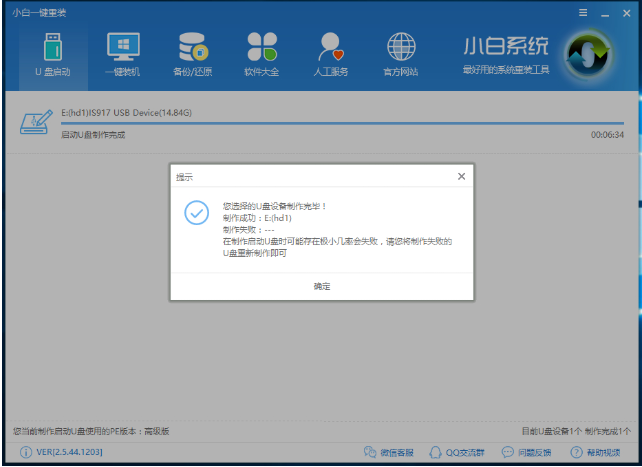
Task: Click the VER info icon
Action: (26, 452)
